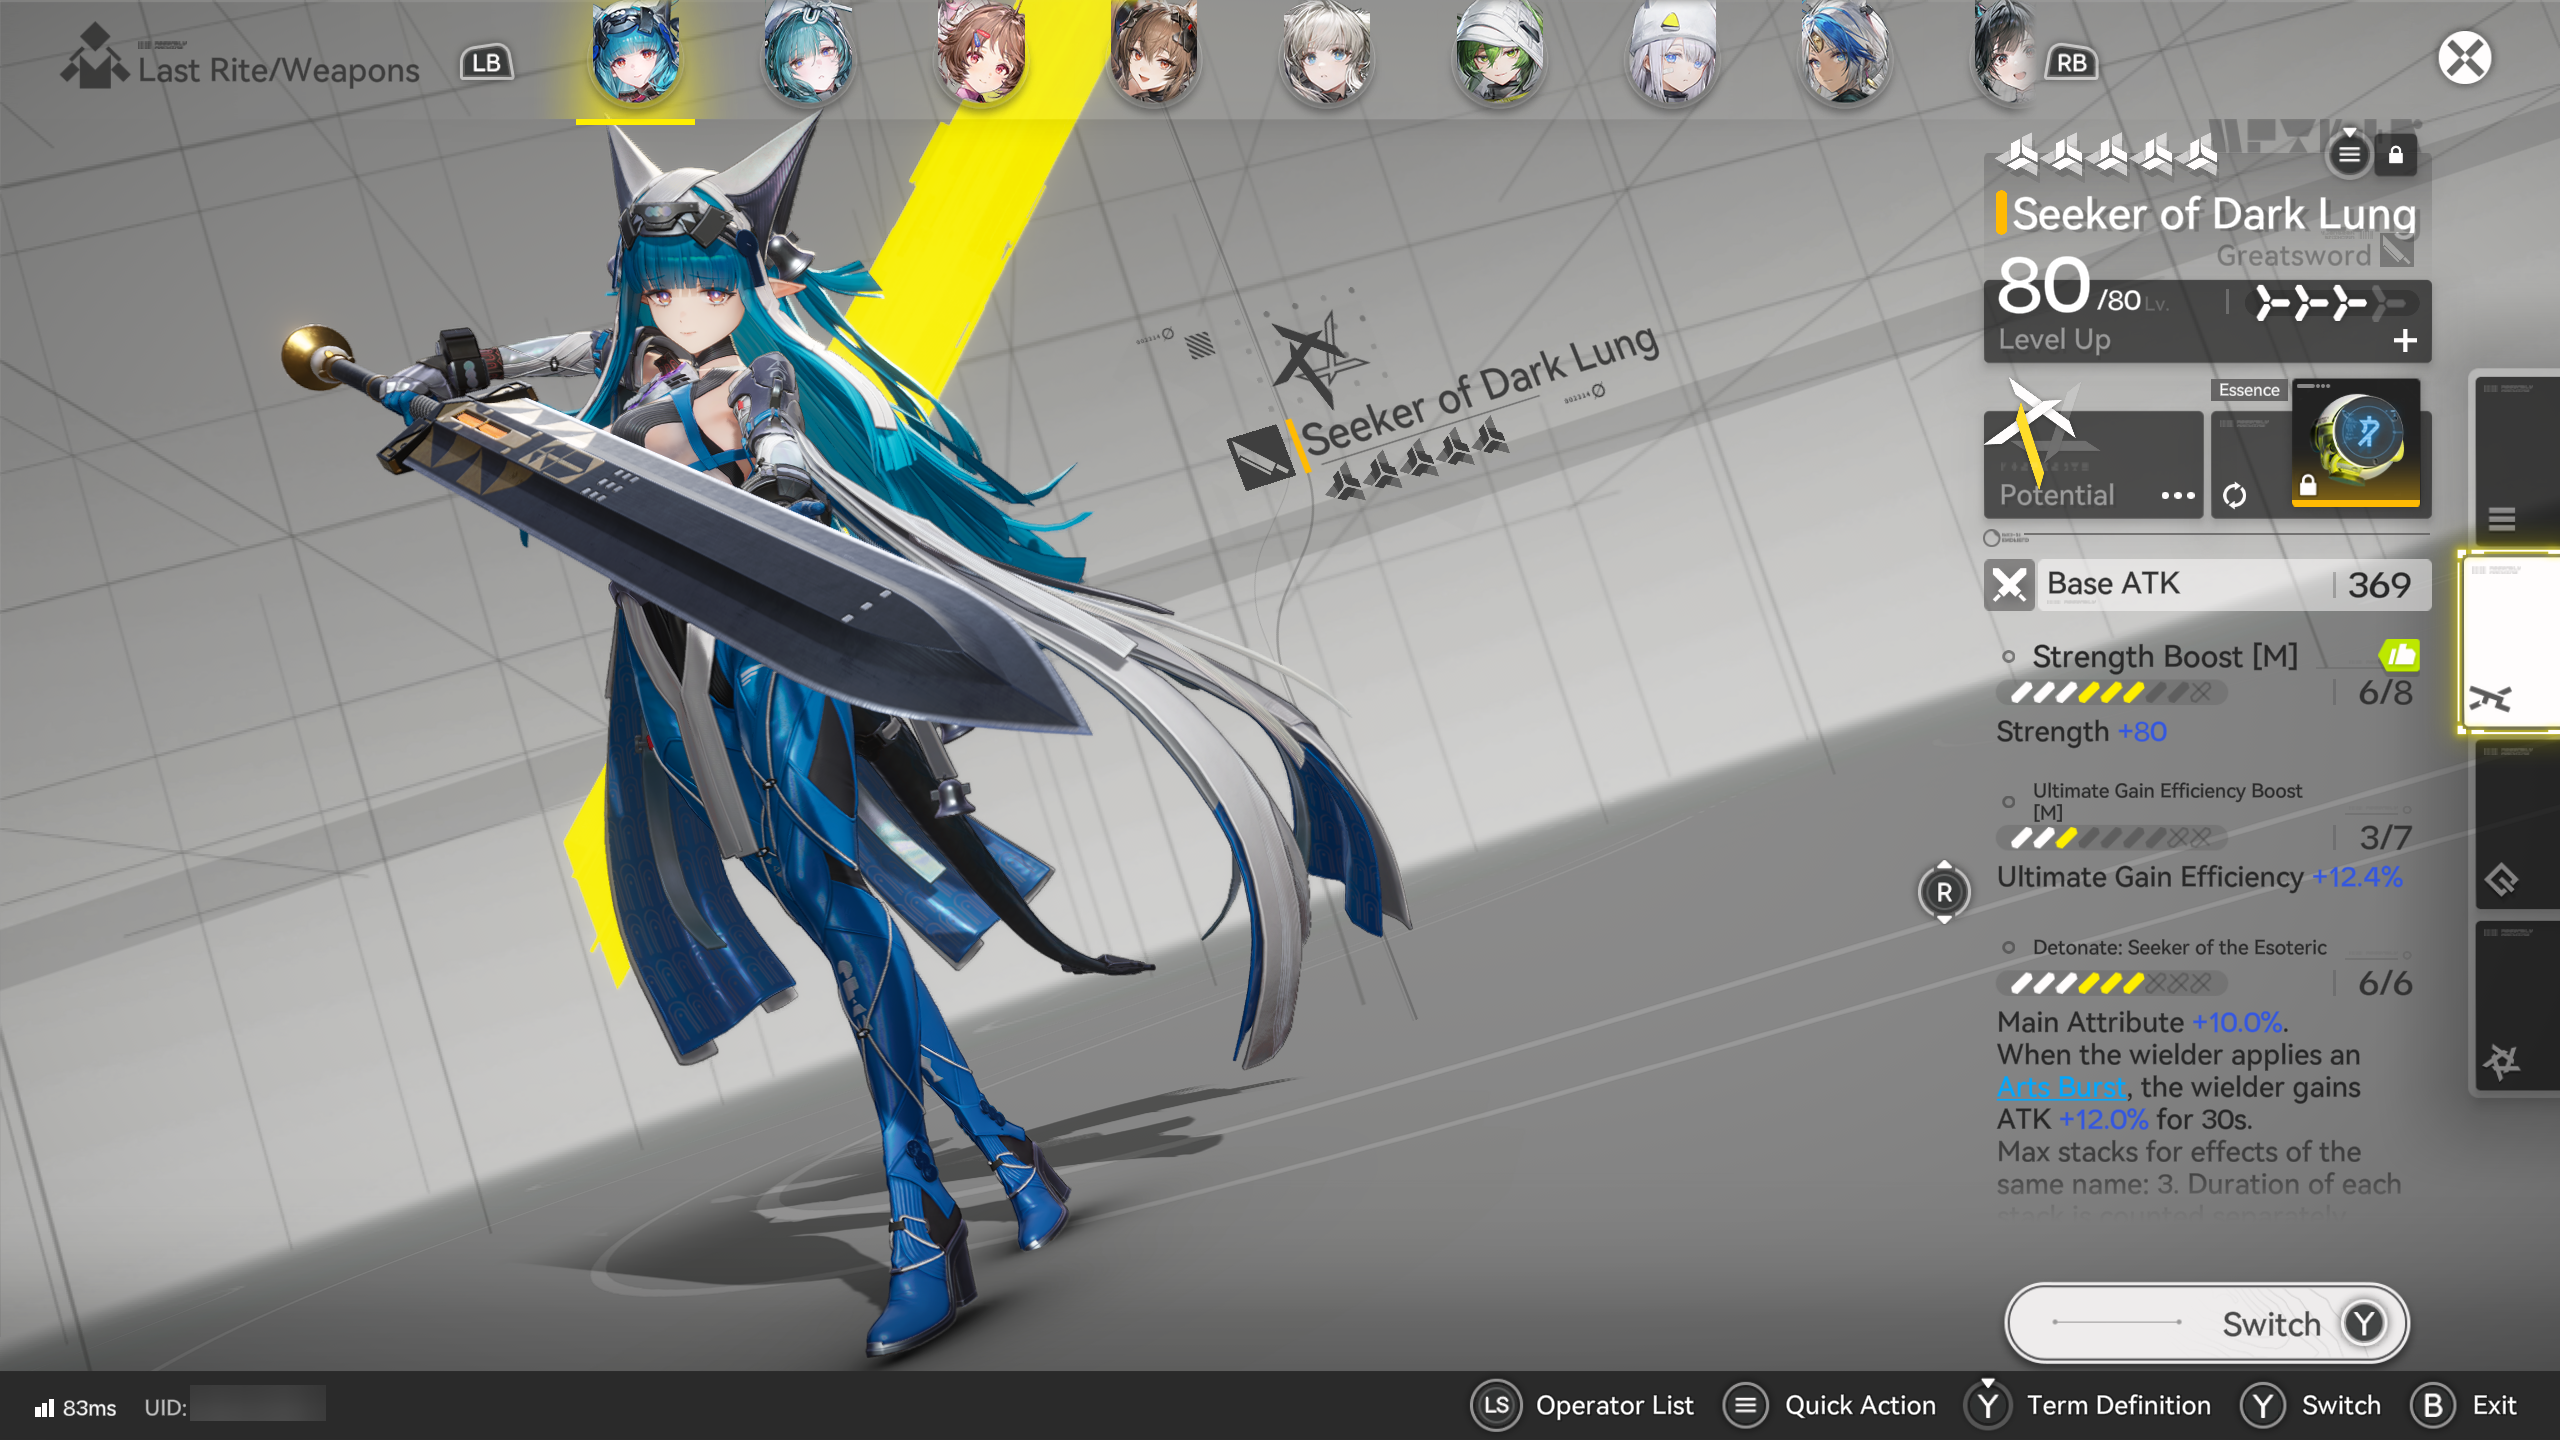Open the diamond-icon side tab
This screenshot has height=1440, width=2560.
coord(2502,880)
